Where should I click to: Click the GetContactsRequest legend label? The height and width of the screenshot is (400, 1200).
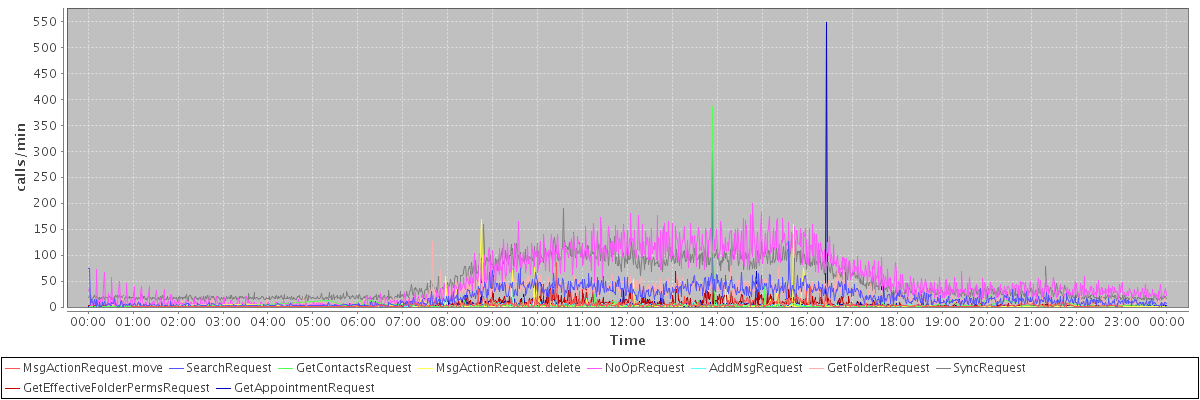354,368
